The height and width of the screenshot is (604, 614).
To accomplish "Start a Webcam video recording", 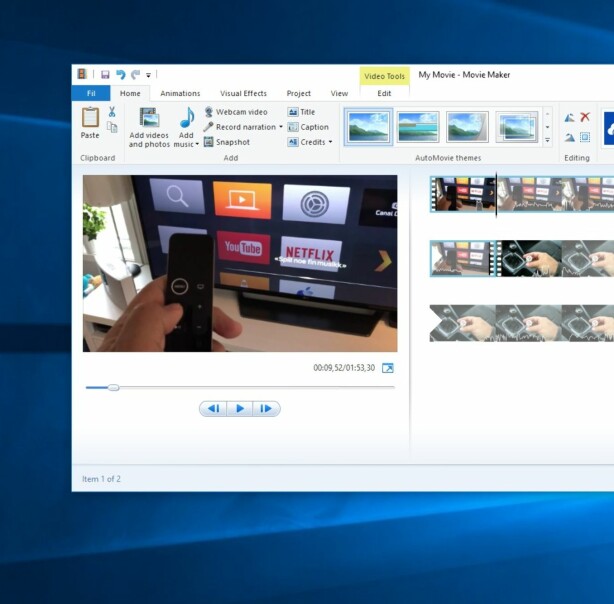I will [236, 112].
